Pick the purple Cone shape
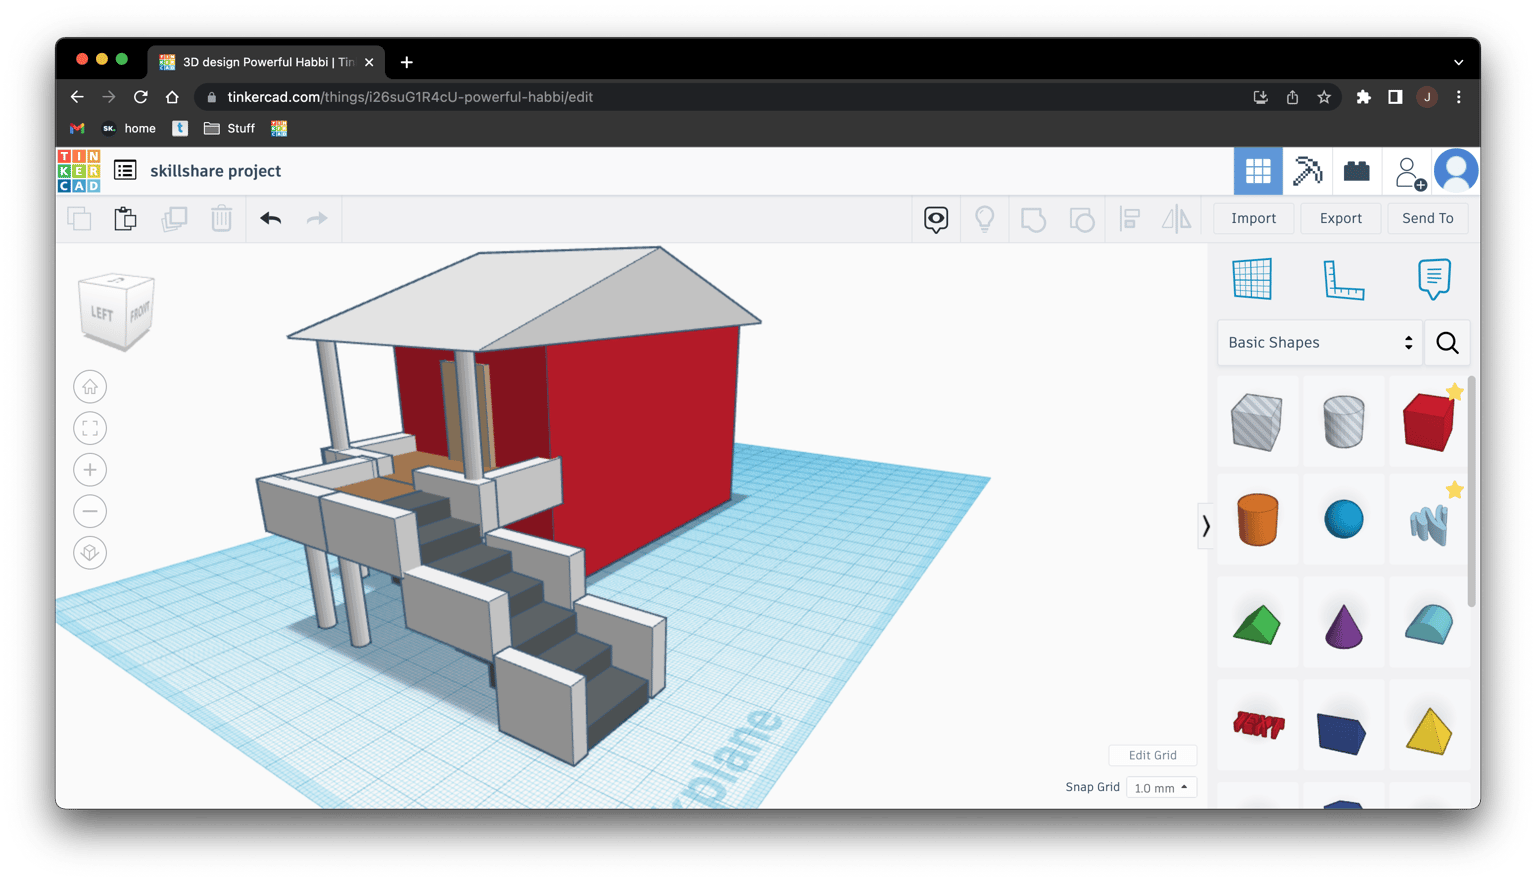This screenshot has height=882, width=1536. coord(1343,626)
